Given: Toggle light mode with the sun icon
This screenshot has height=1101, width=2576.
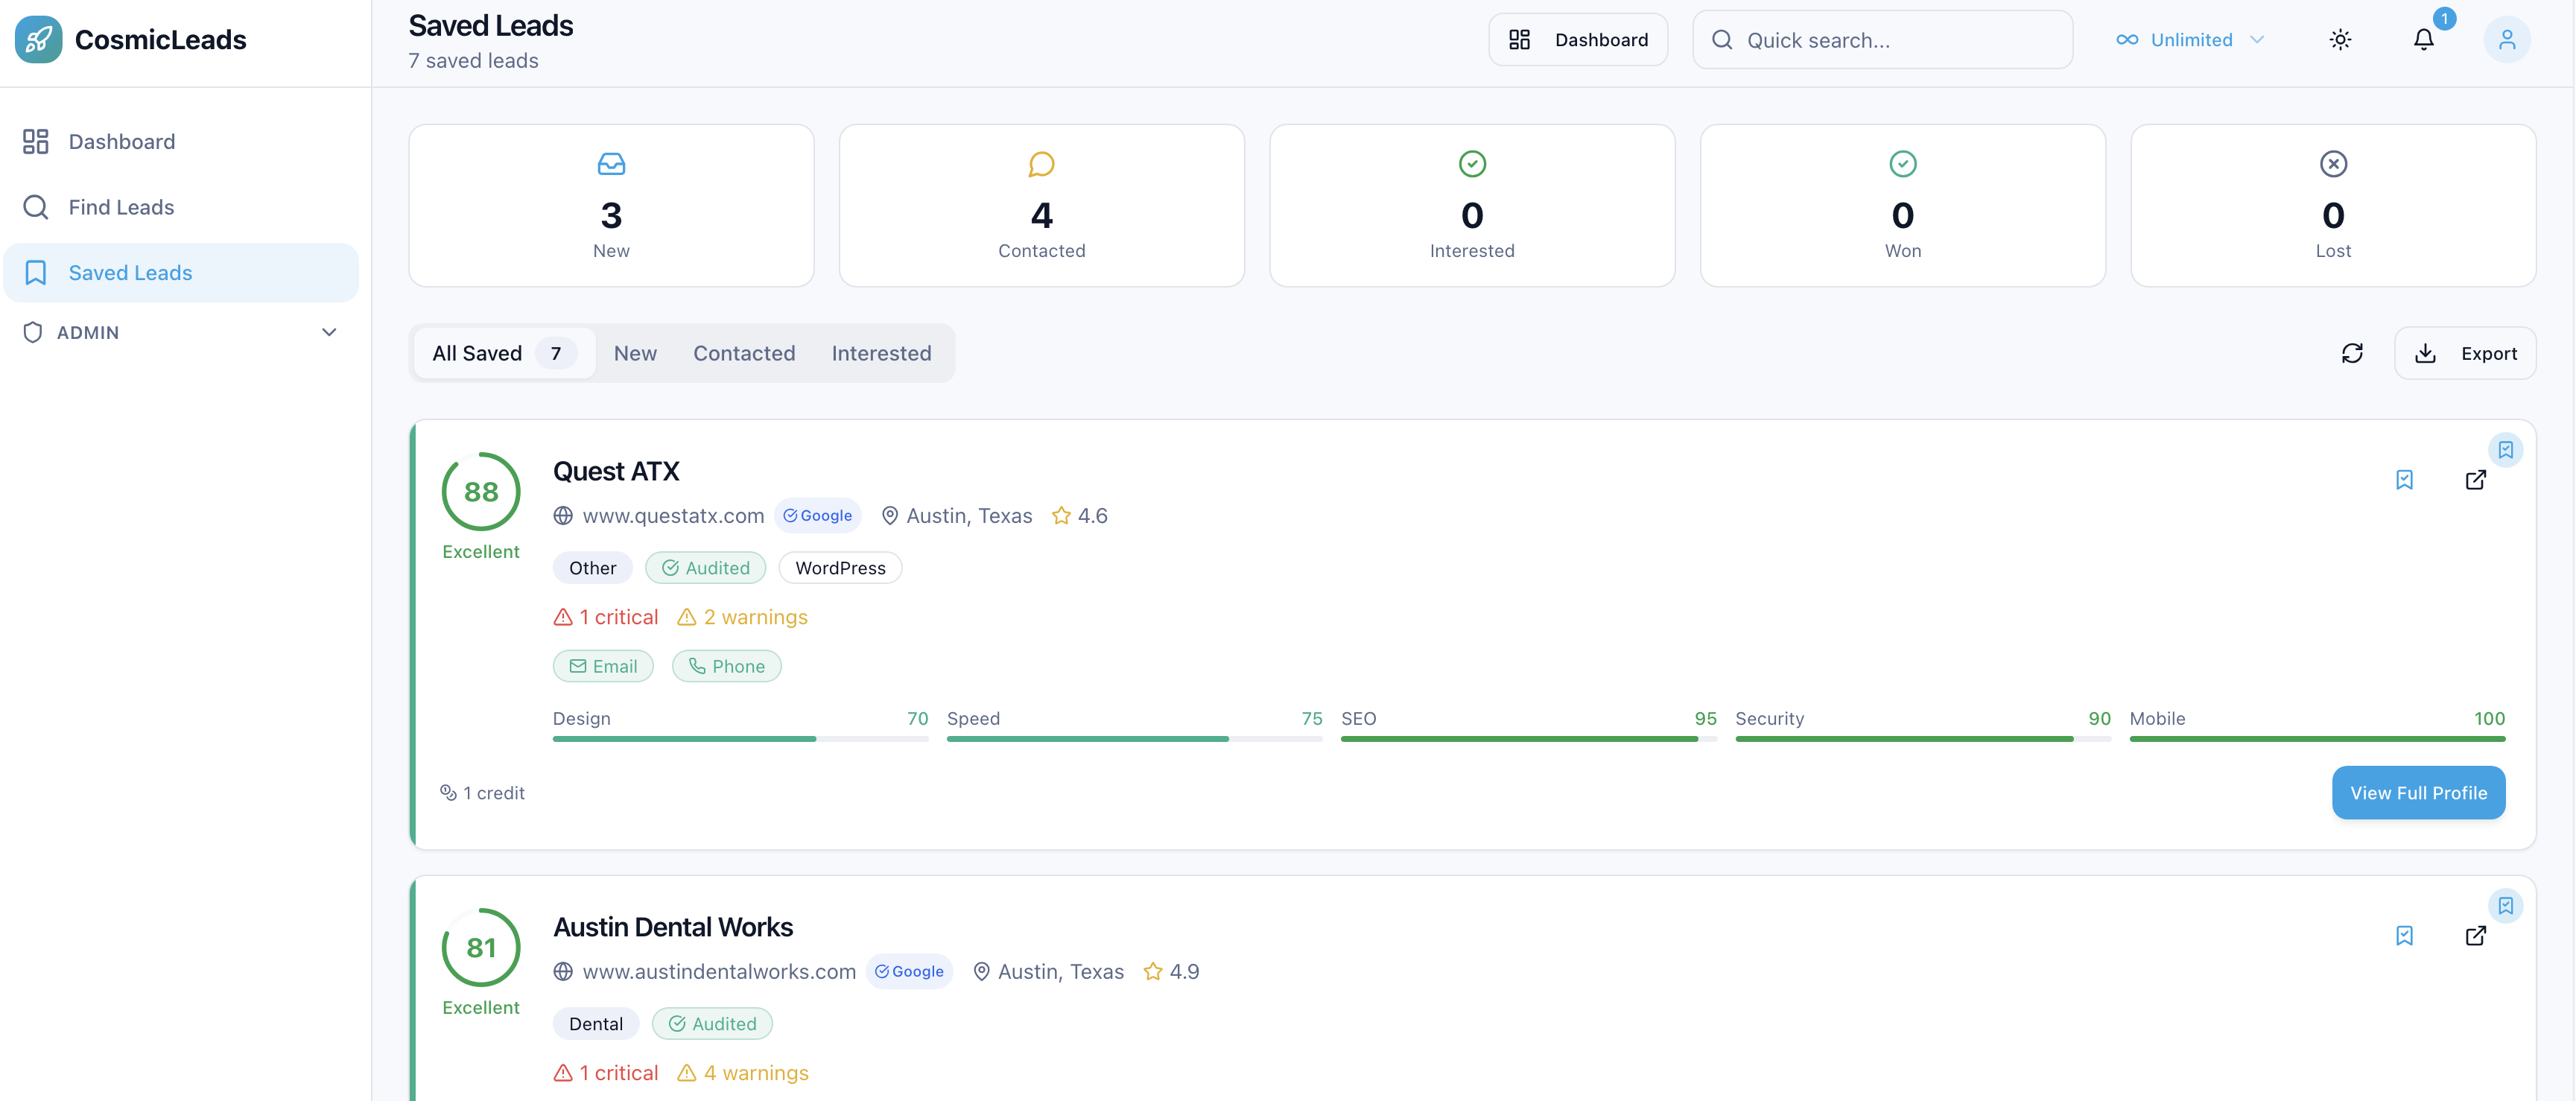Looking at the screenshot, I should [2340, 39].
